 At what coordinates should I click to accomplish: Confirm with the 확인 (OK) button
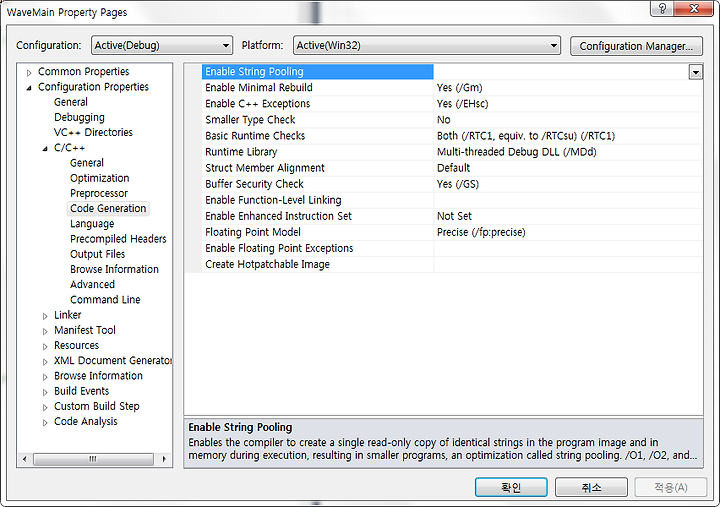pyautogui.click(x=511, y=487)
